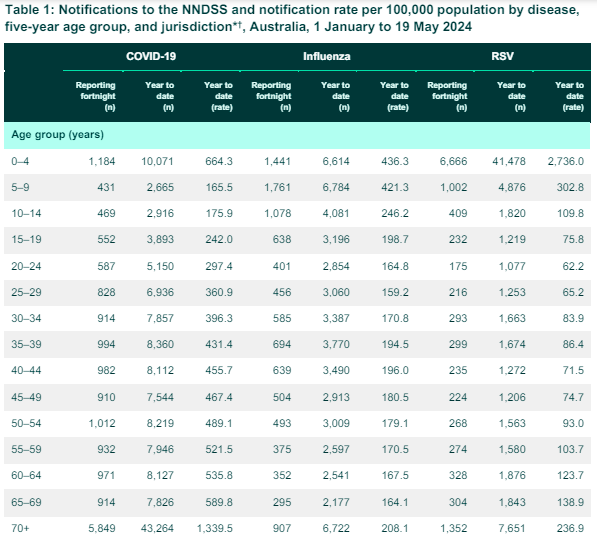597x540 pixels.
Task: Click the Influenza column group header
Action: 327,56
